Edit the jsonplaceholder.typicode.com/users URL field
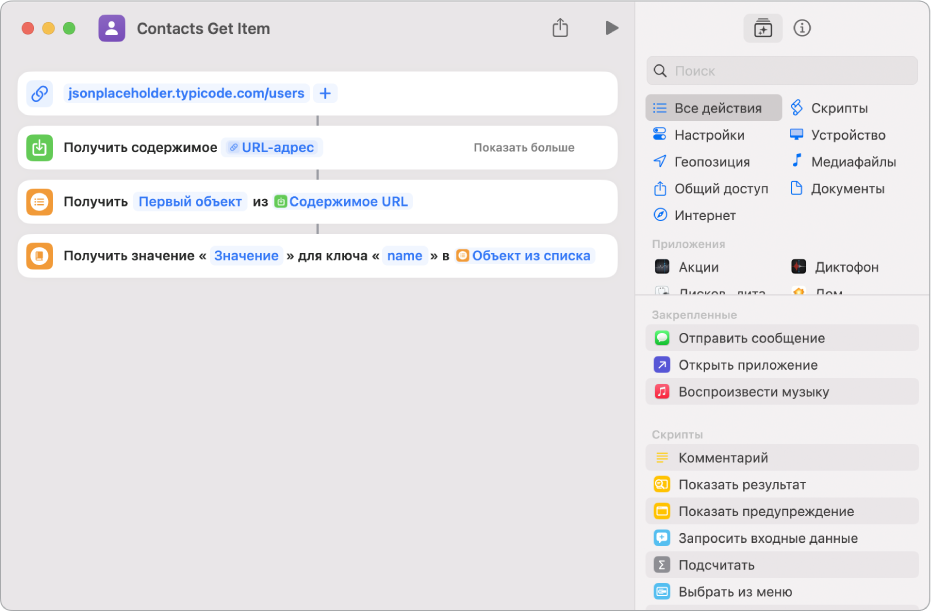Image resolution: width=931 pixels, height=612 pixels. [186, 93]
